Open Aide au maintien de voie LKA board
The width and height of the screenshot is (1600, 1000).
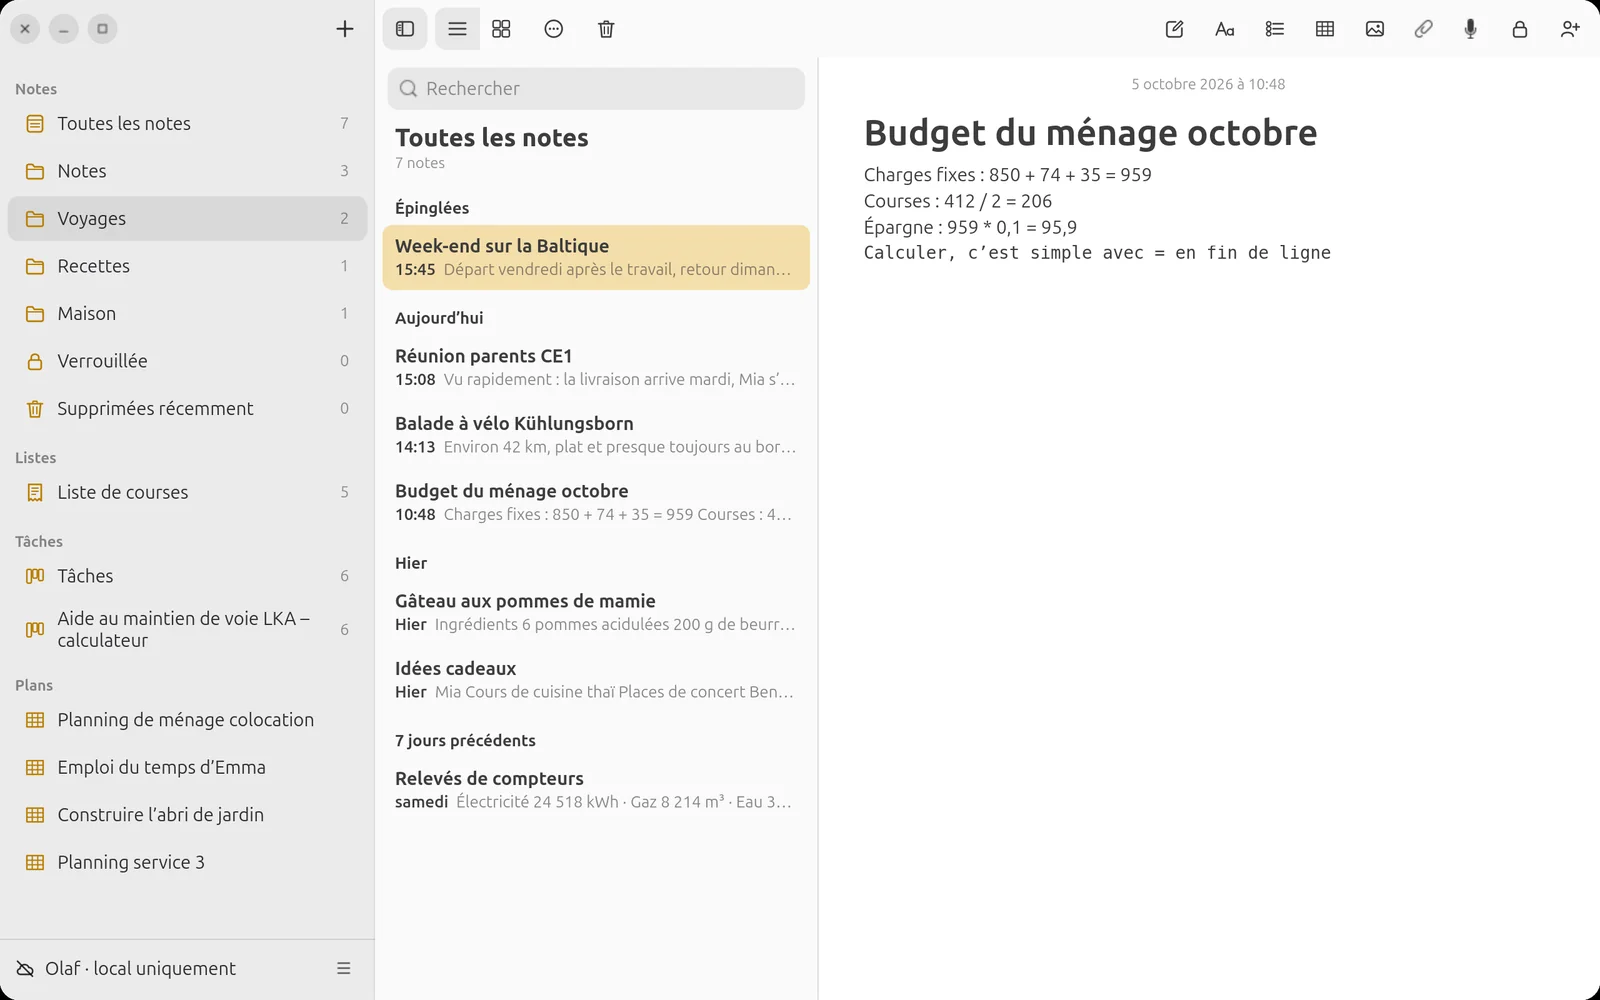coord(187,629)
